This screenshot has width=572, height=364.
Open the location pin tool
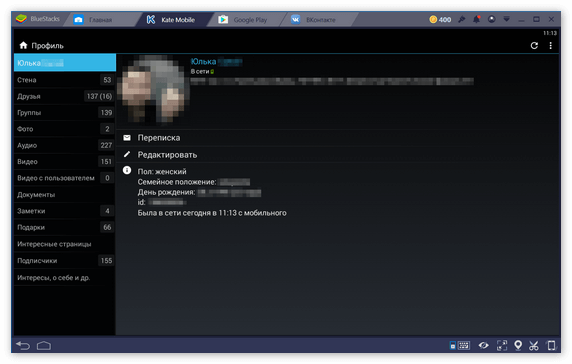518,345
